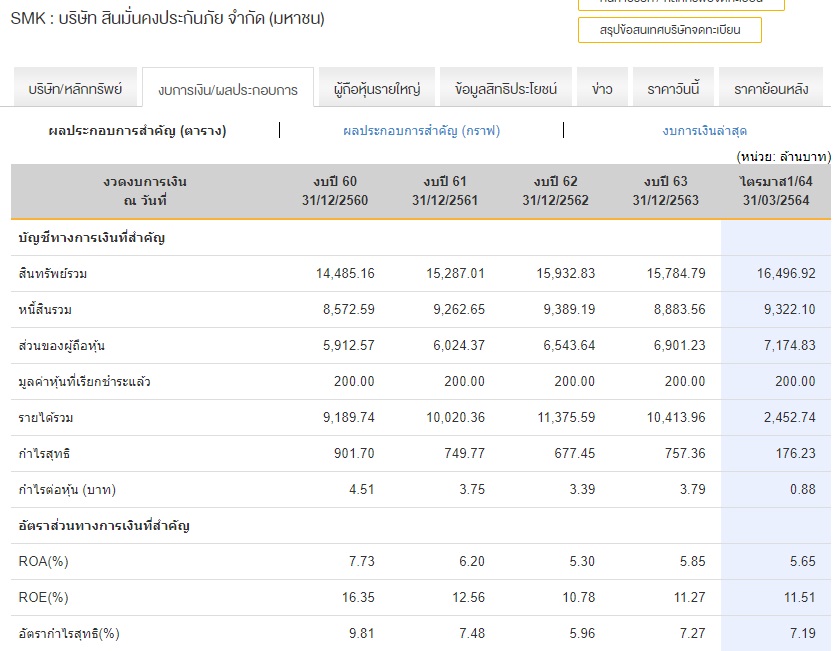Viewport: 835px width, 651px height.
Task: Click the กำไรสุทธิ row label
Action: click(x=45, y=454)
